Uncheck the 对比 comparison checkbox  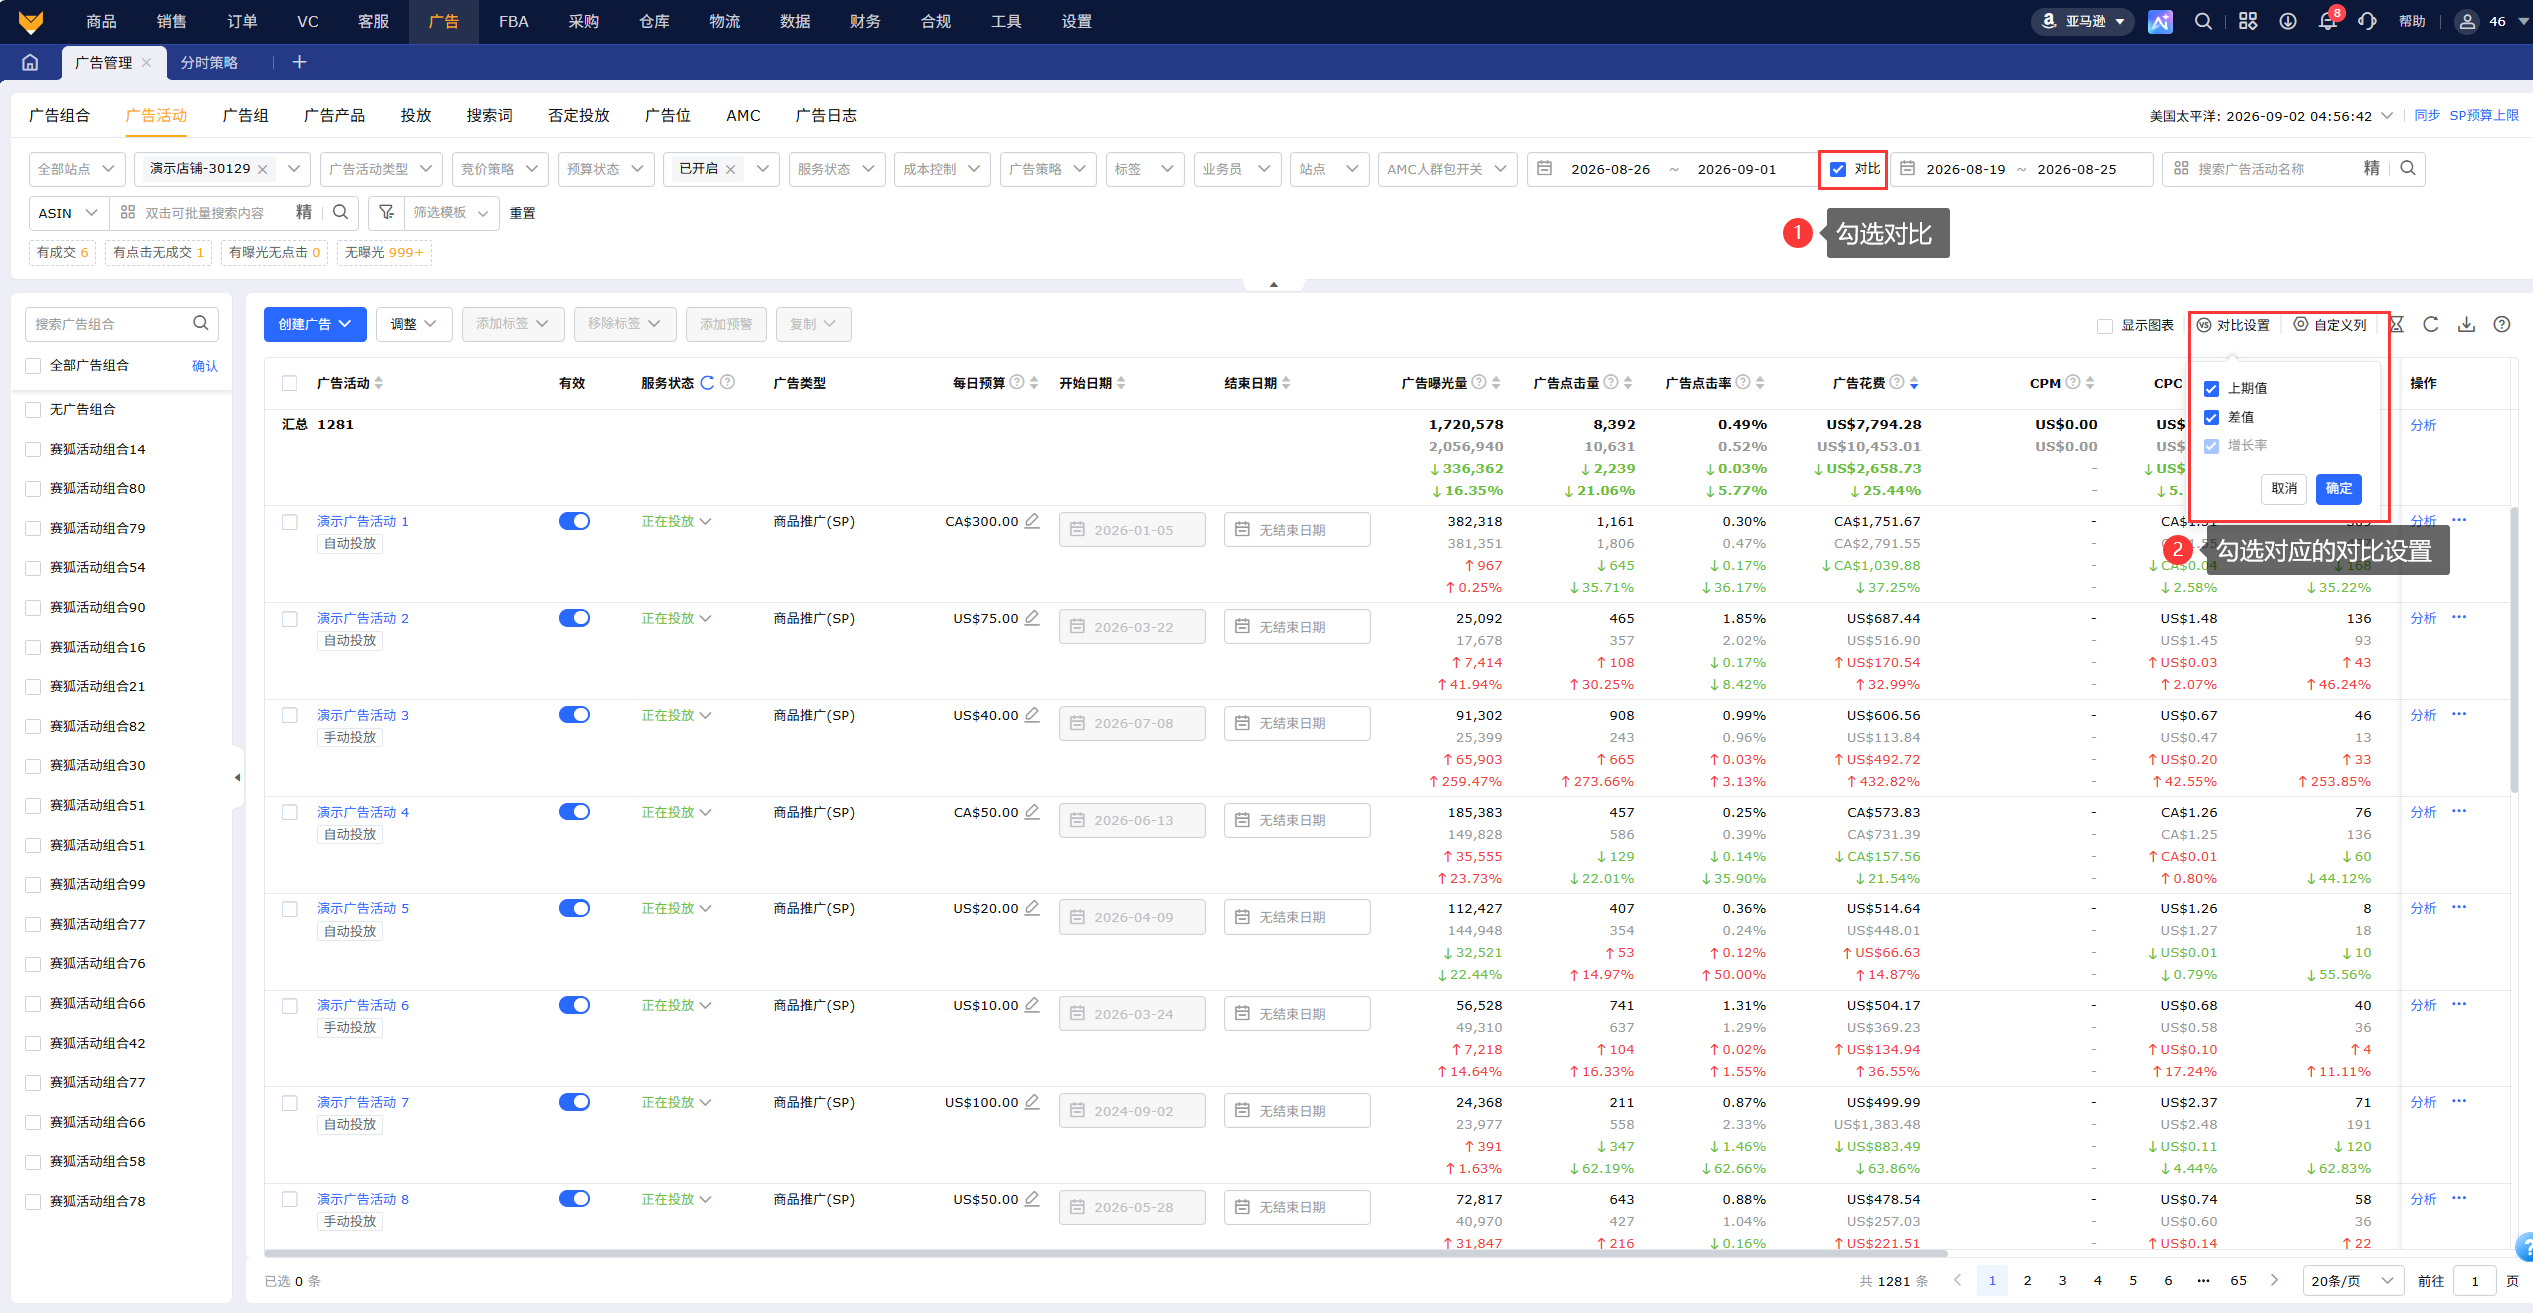point(1838,169)
